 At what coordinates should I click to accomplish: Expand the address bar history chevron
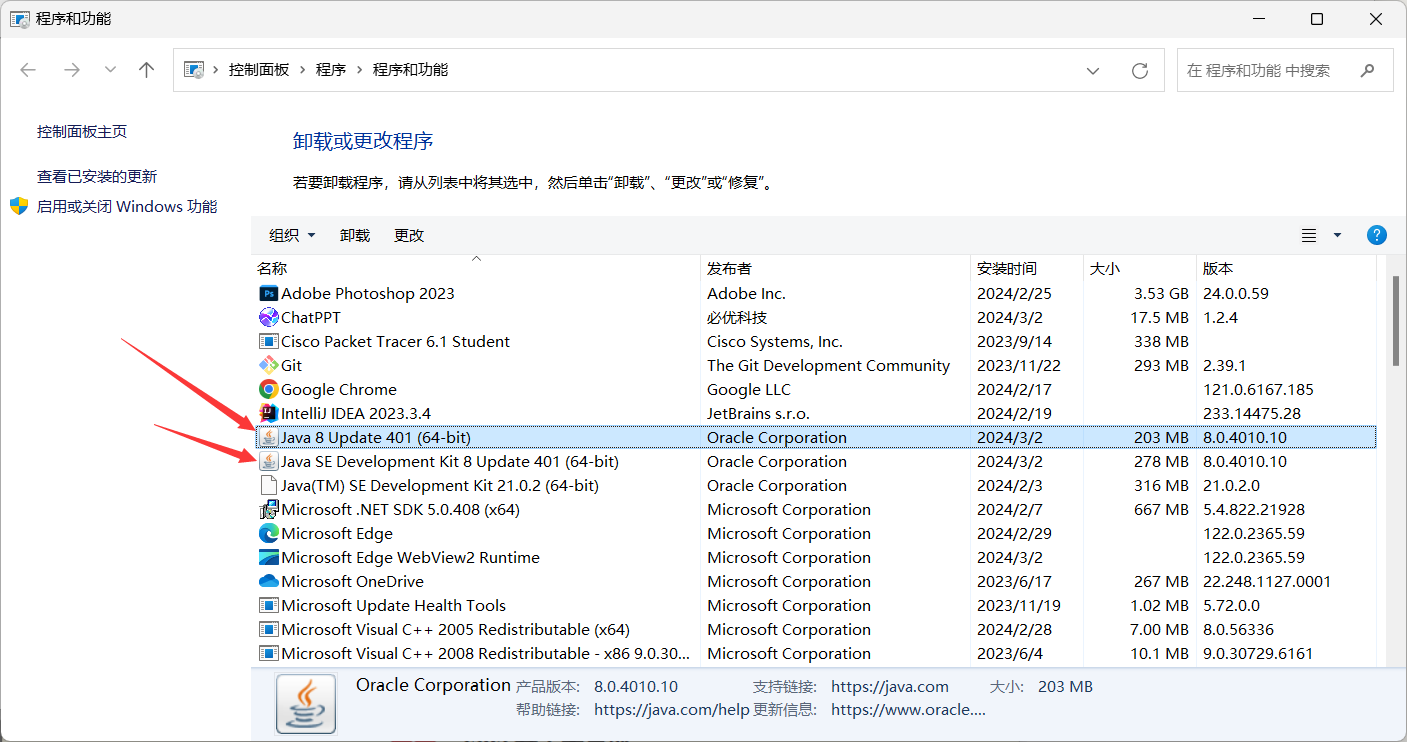pos(1093,70)
